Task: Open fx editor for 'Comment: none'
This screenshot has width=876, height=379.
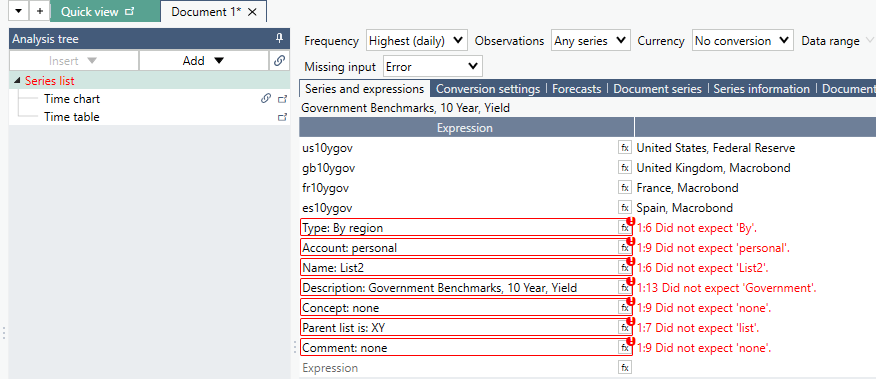Action: [x=625, y=348]
